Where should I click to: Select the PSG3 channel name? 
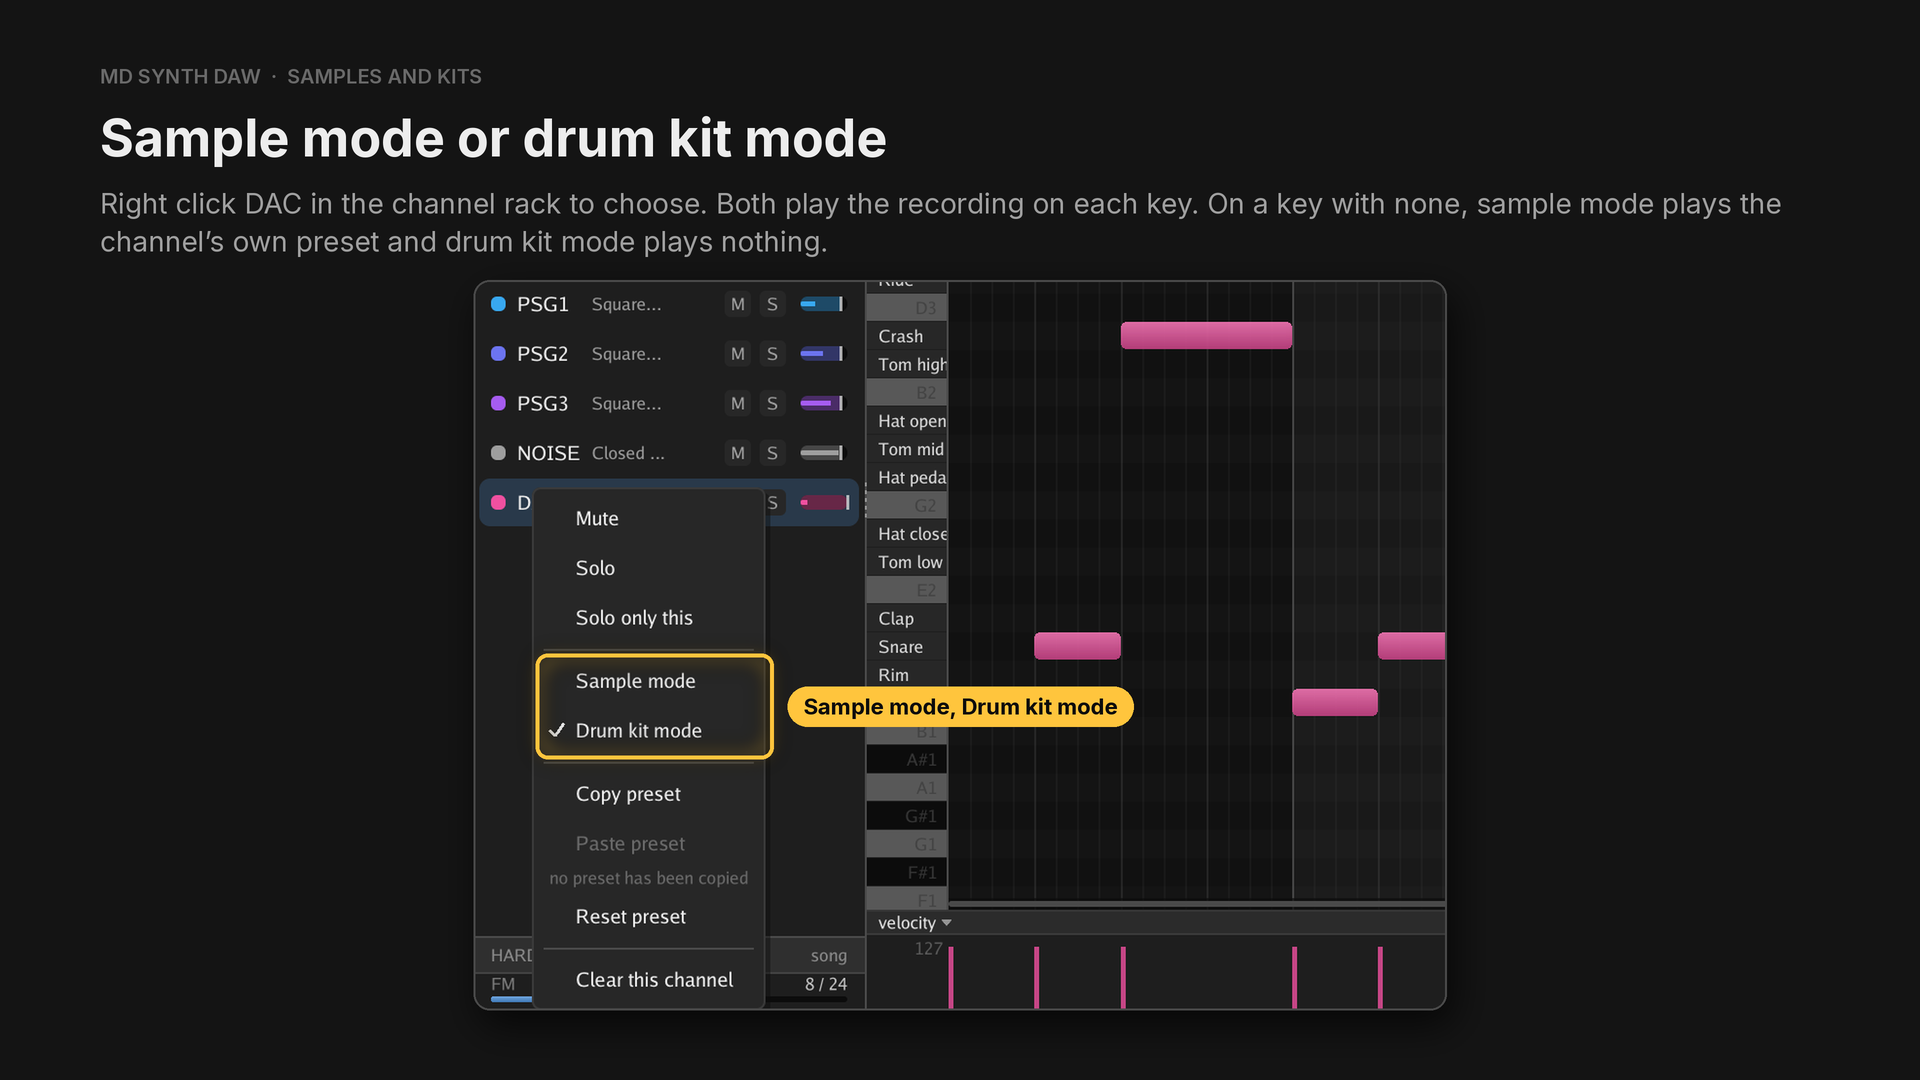pyautogui.click(x=542, y=403)
